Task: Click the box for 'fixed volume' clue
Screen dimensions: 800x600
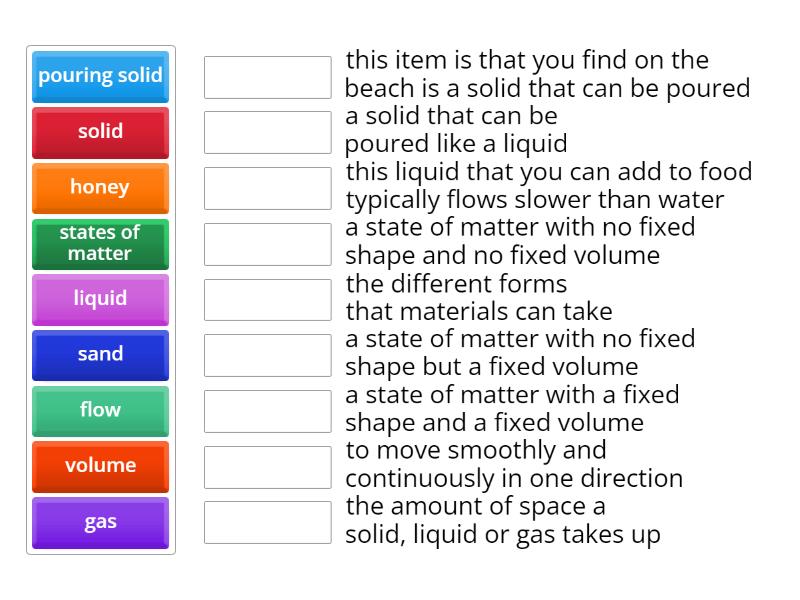Action: (x=266, y=355)
